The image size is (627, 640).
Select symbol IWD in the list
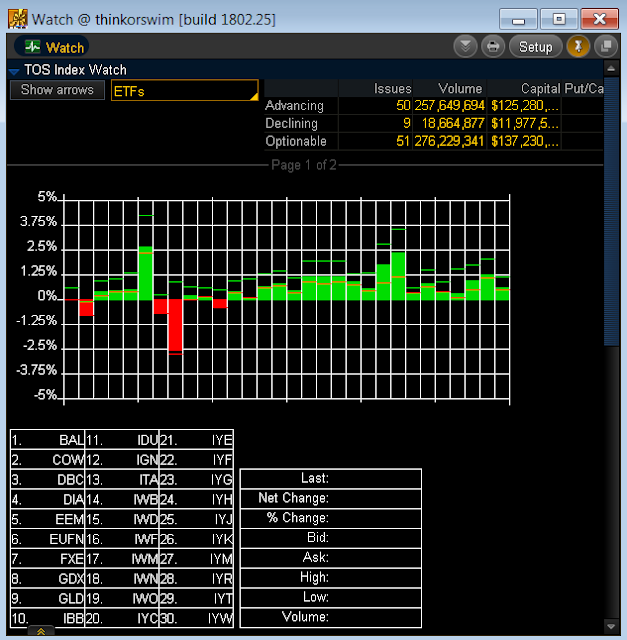pos(122,519)
